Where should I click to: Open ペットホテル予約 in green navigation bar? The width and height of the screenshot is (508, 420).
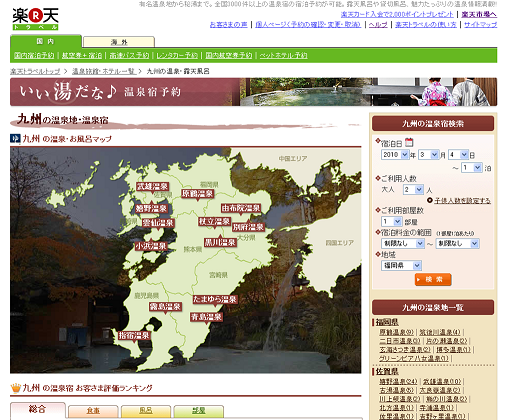(x=284, y=55)
